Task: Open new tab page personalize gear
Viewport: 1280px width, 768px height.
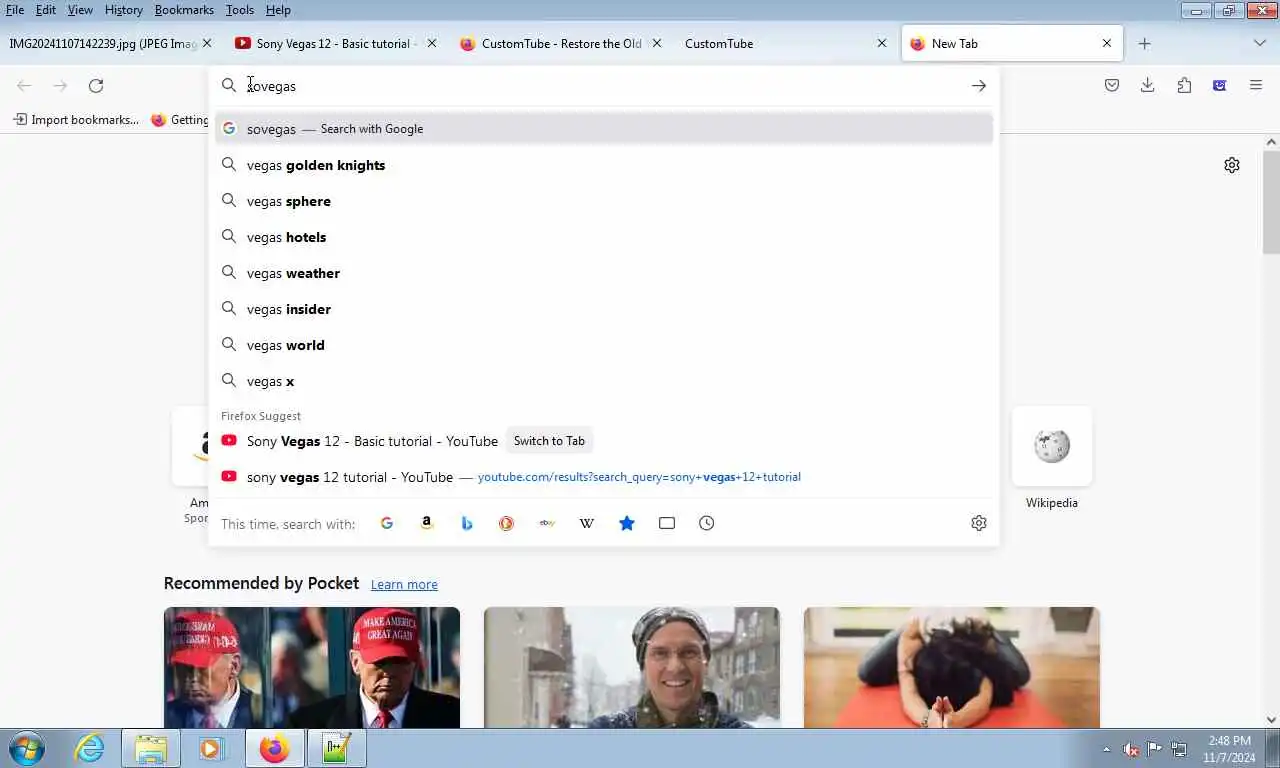Action: [x=1232, y=165]
